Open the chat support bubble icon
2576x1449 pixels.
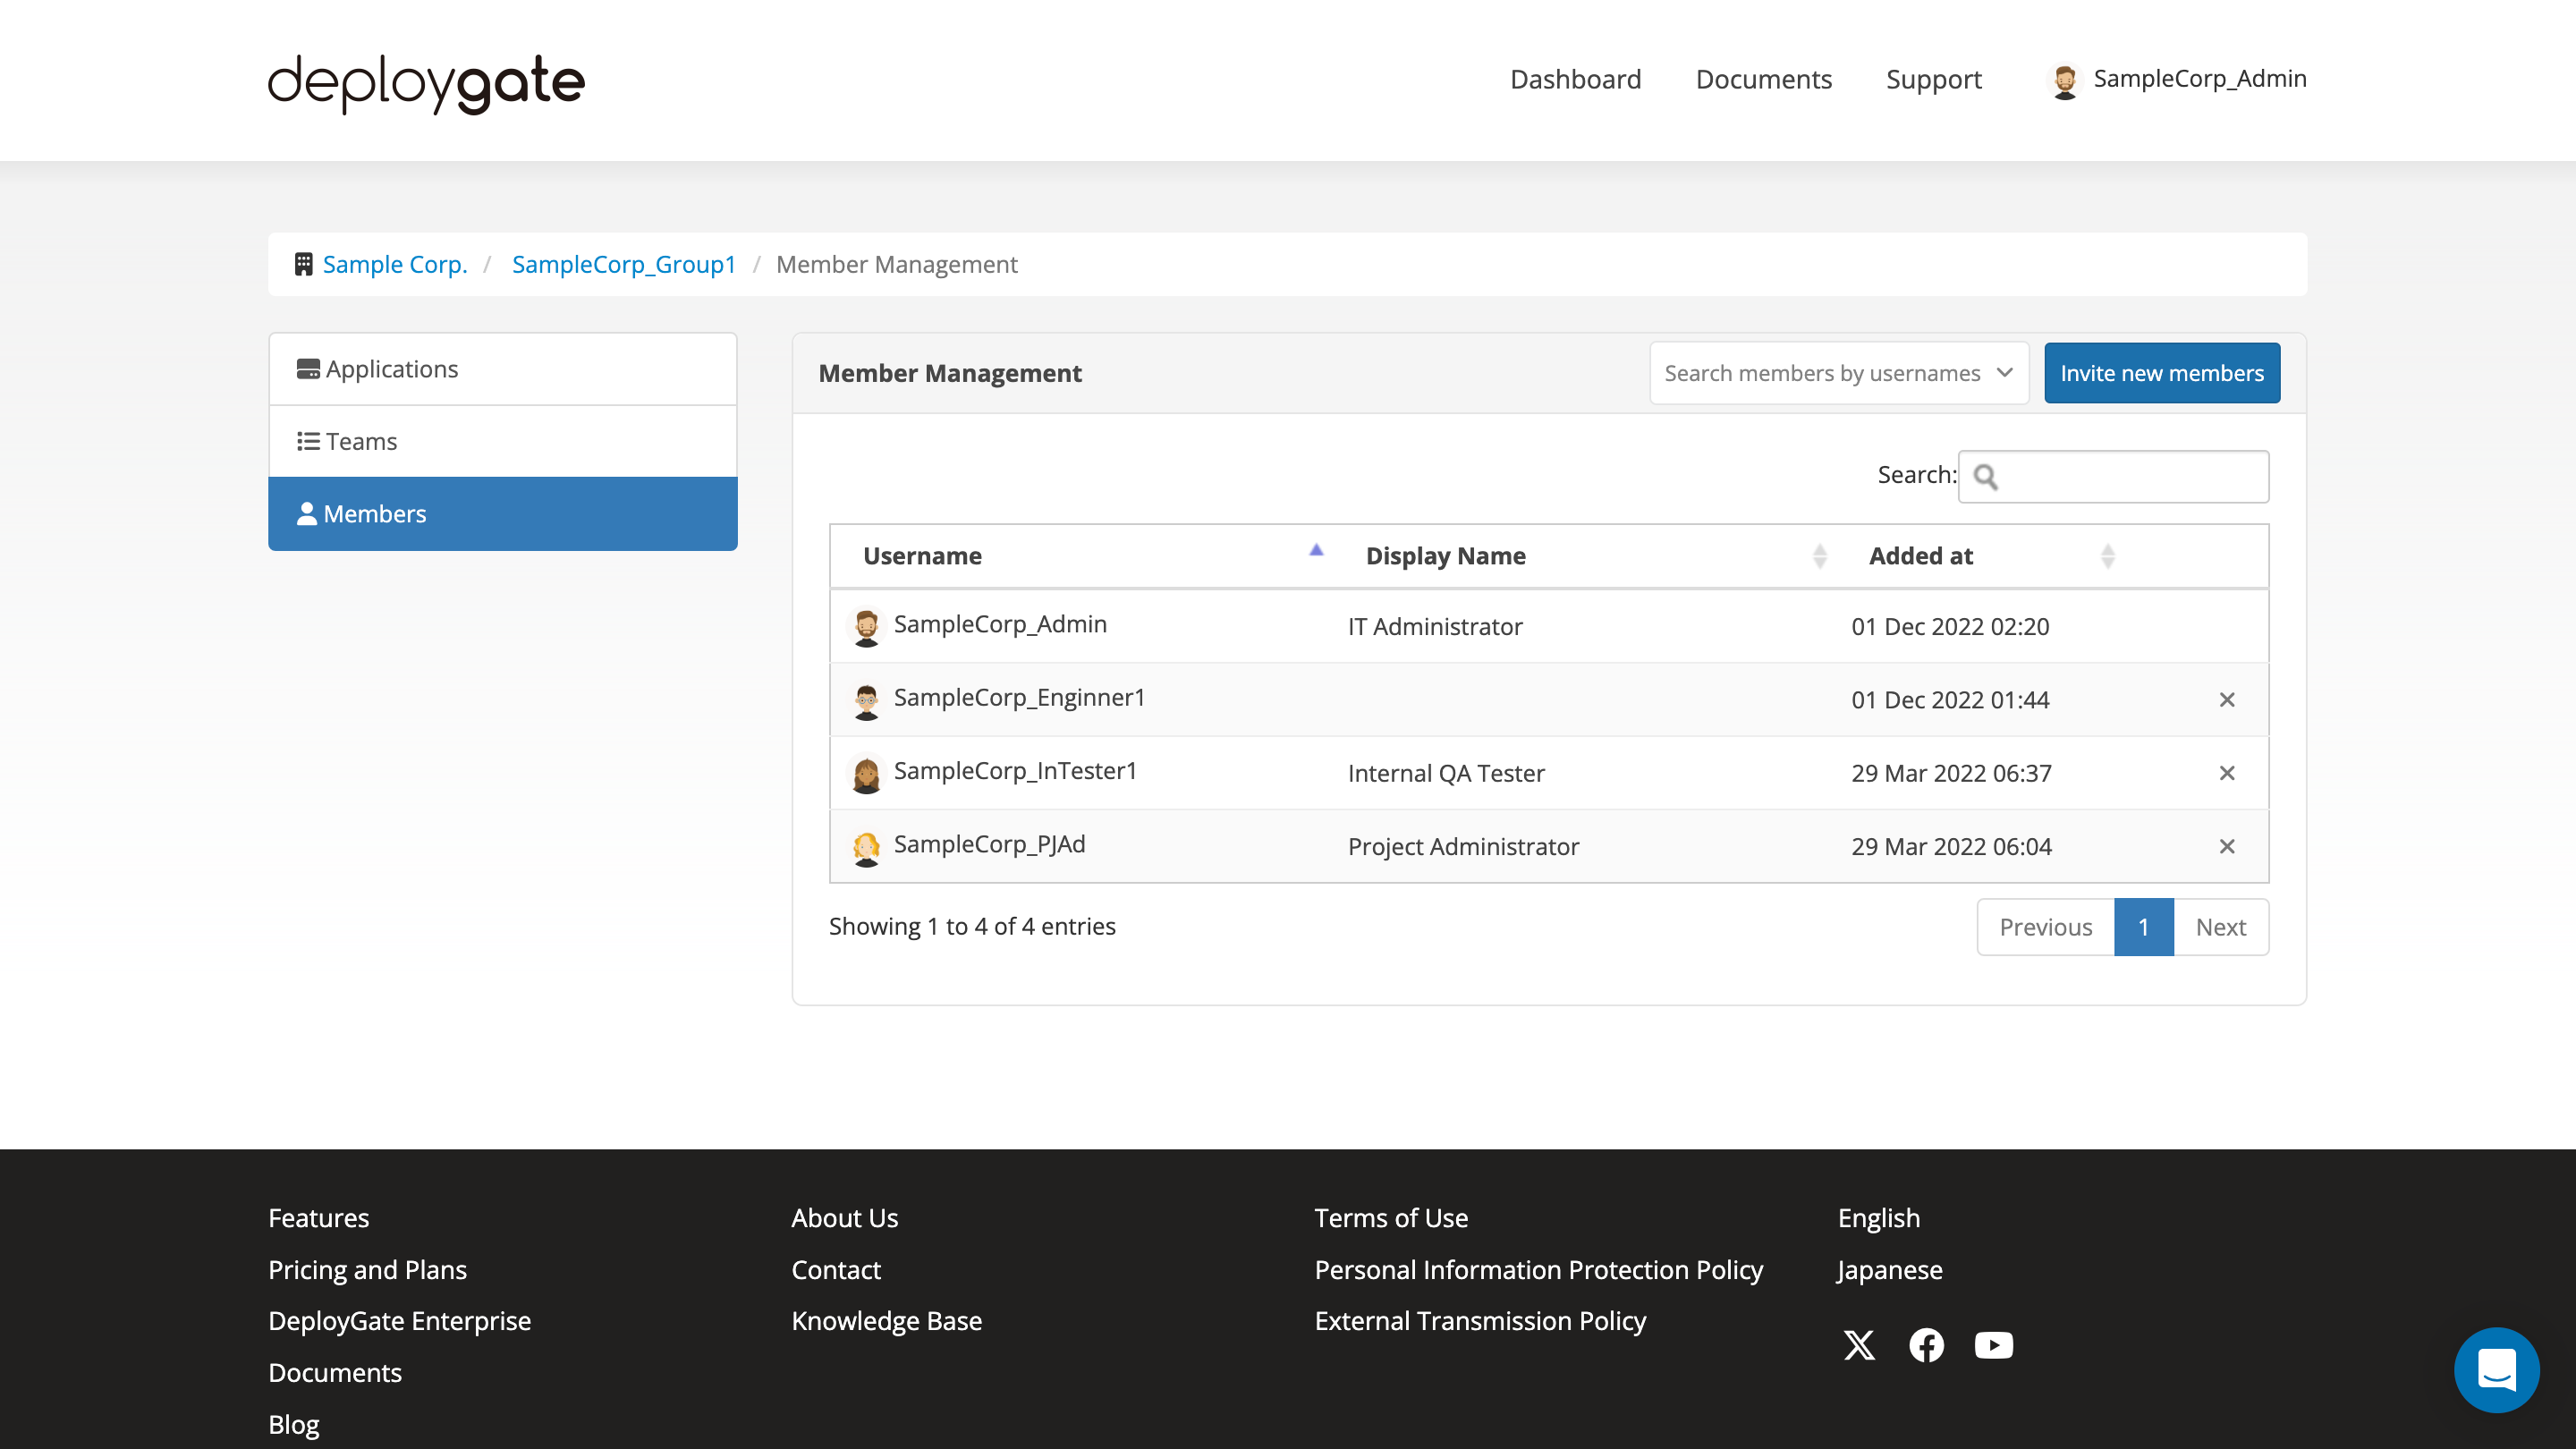tap(2496, 1369)
